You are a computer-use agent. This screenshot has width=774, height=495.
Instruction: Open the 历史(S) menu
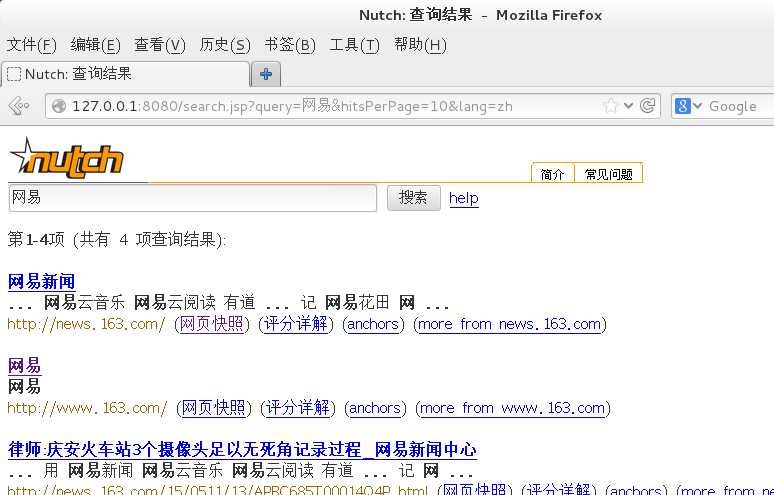click(x=225, y=45)
